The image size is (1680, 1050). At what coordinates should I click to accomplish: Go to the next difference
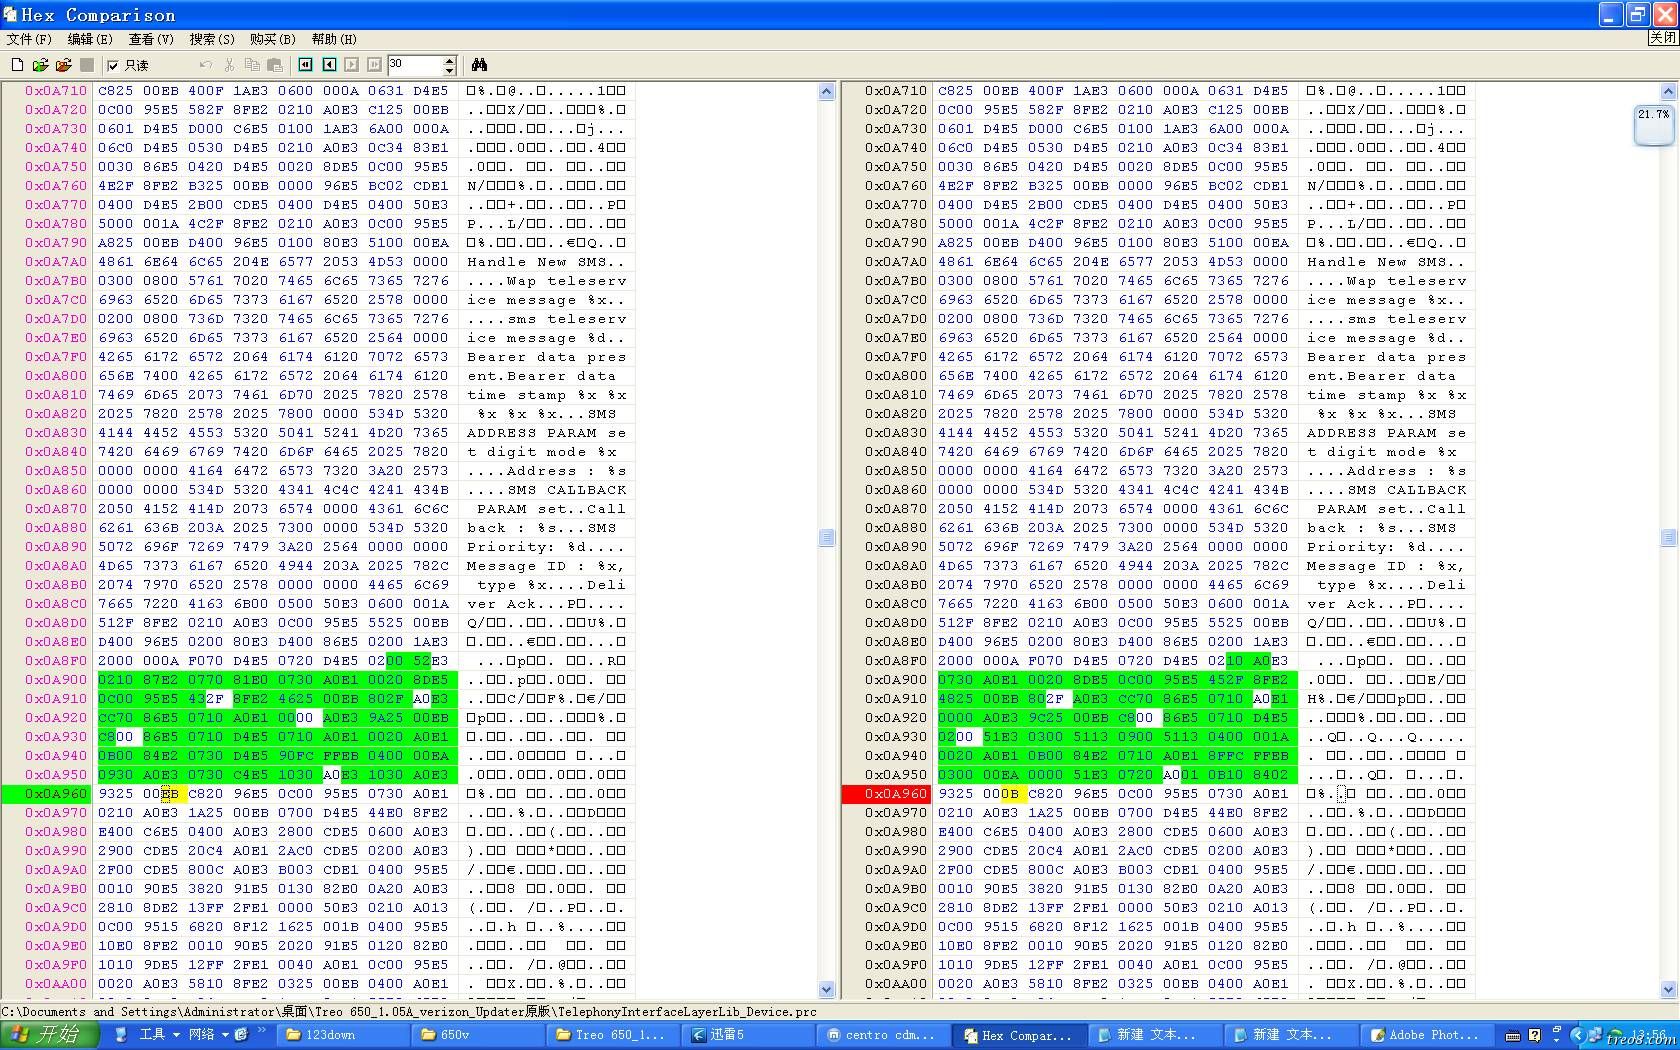click(x=352, y=65)
